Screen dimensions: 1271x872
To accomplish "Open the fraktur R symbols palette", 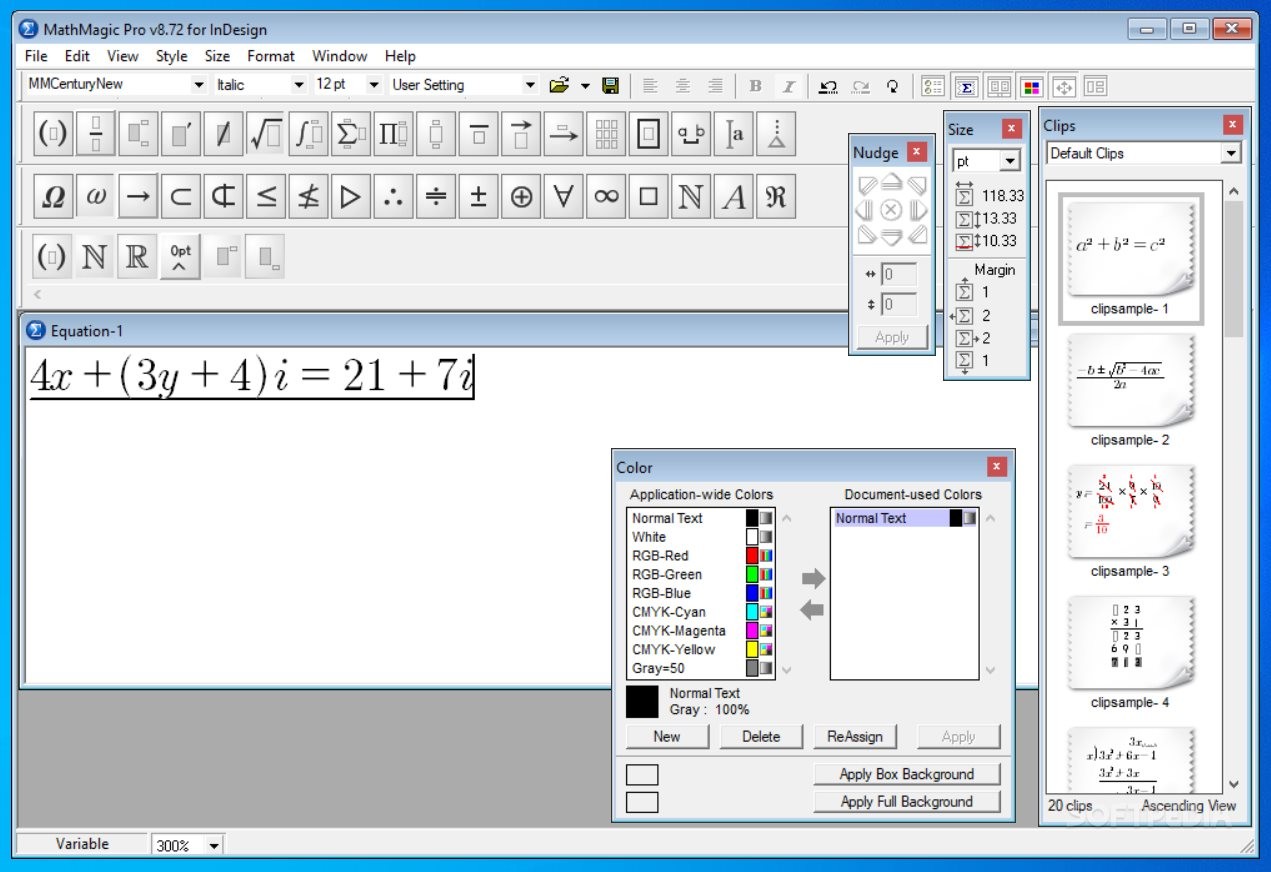I will point(776,197).
